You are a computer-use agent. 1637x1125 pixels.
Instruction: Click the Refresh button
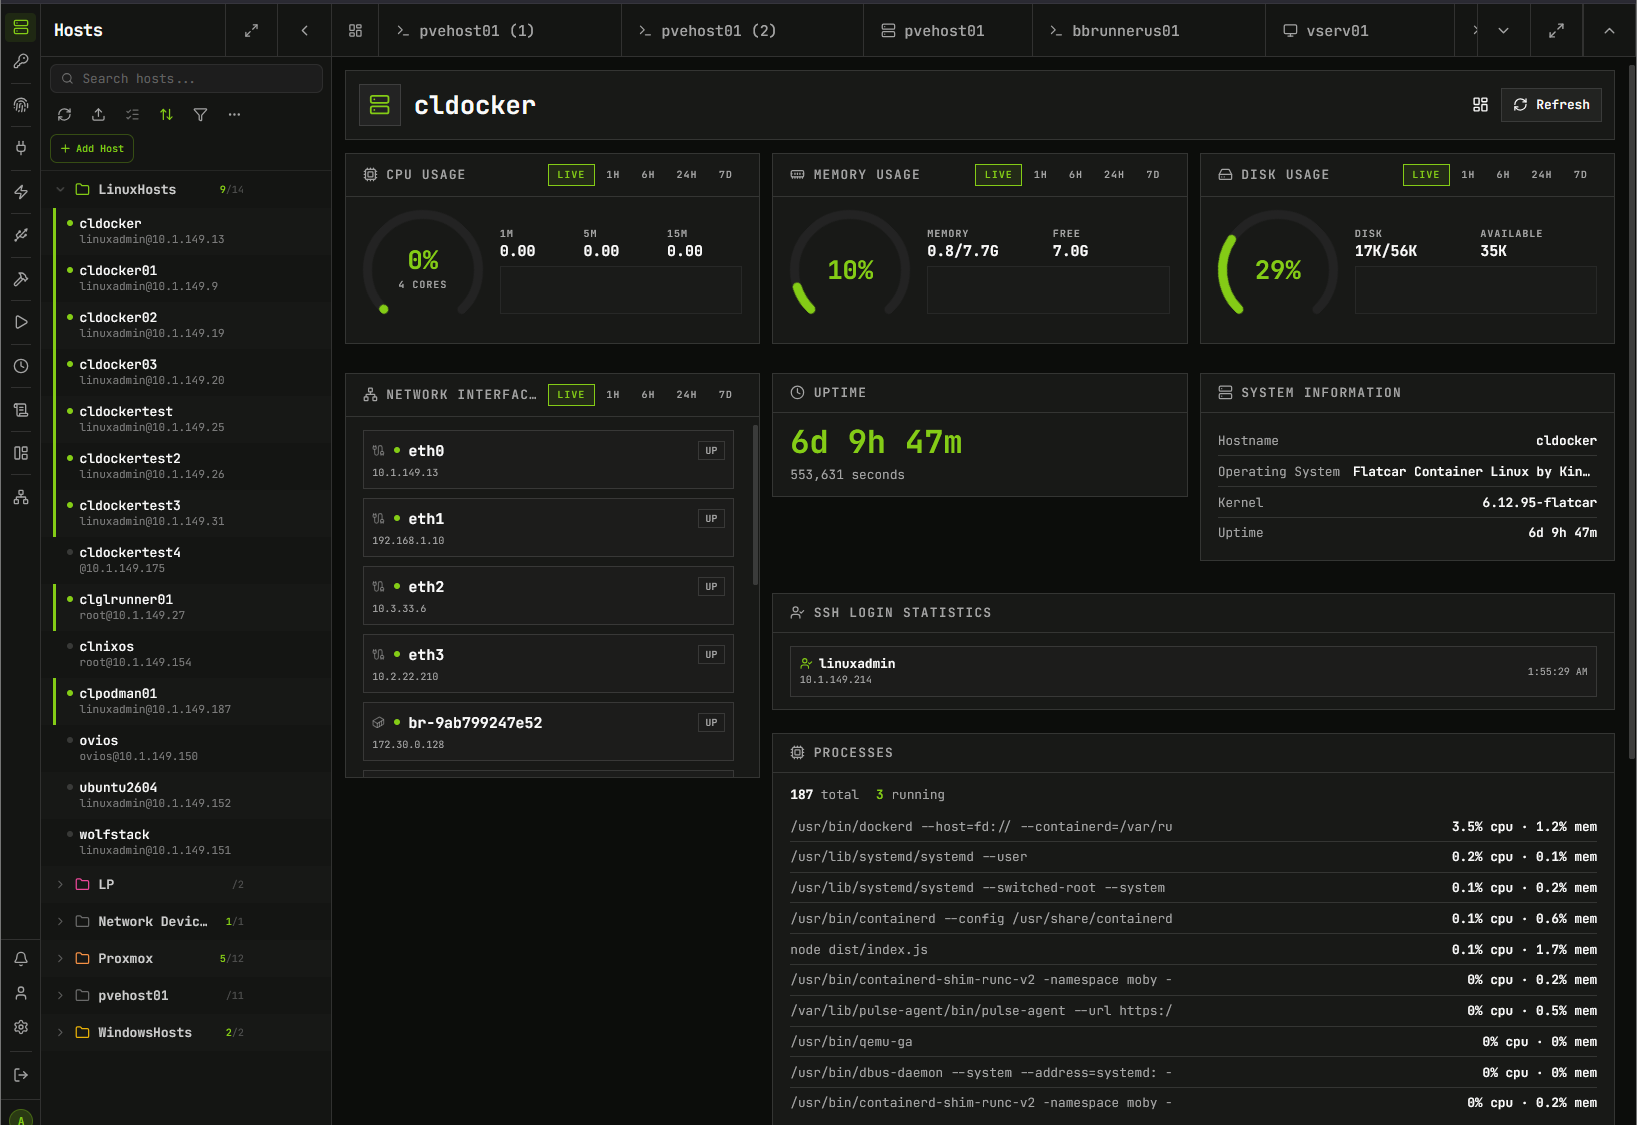click(x=1551, y=105)
